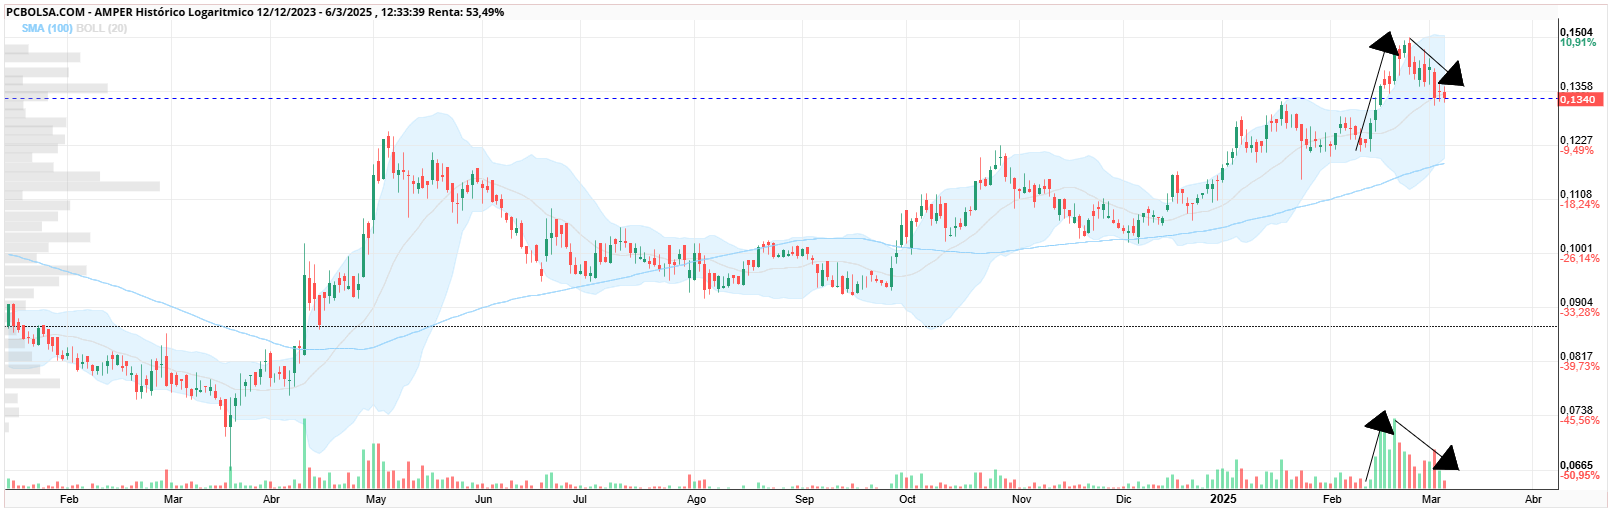This screenshot has width=1612, height=512.
Task: Toggle the SMA (100) indicator legend
Action: 47,28
